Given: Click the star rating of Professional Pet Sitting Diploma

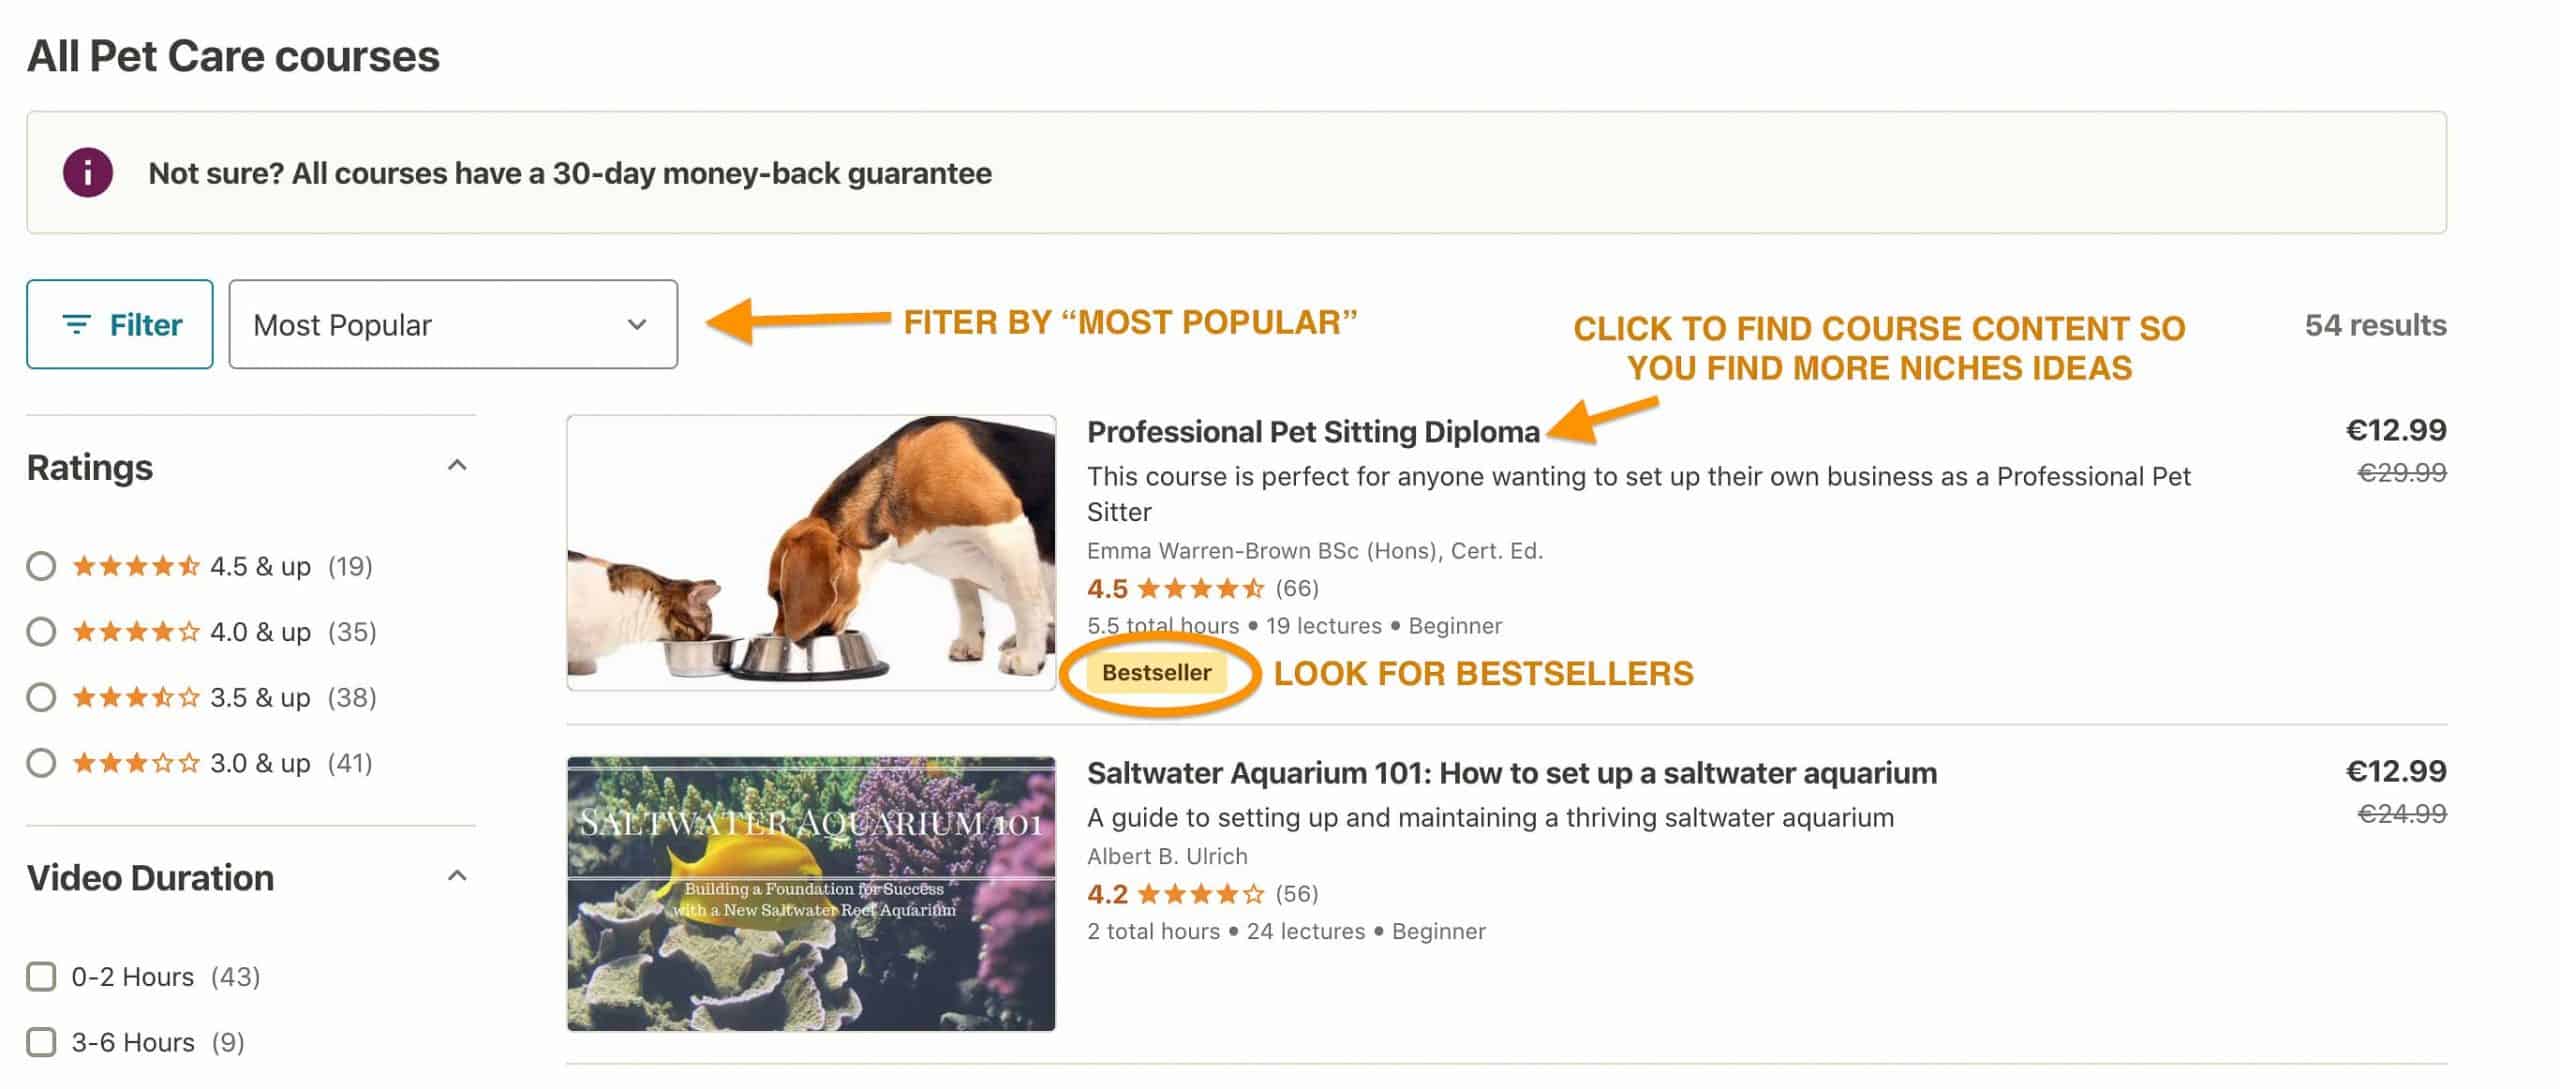Looking at the screenshot, I should tap(1201, 588).
